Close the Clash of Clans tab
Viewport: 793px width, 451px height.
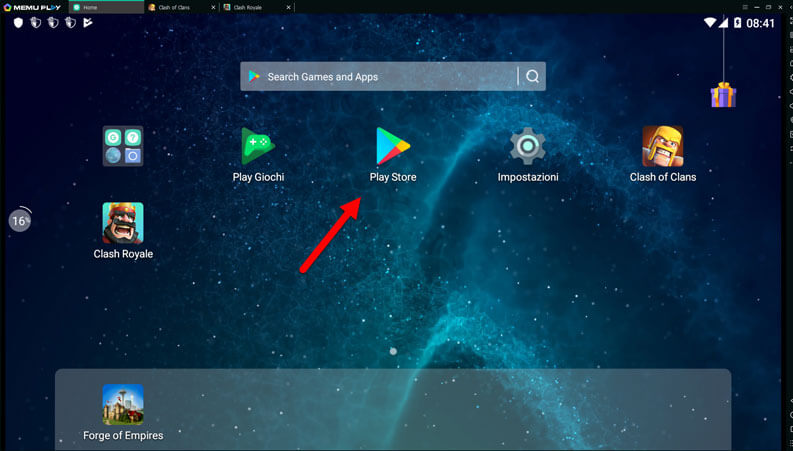(x=213, y=8)
